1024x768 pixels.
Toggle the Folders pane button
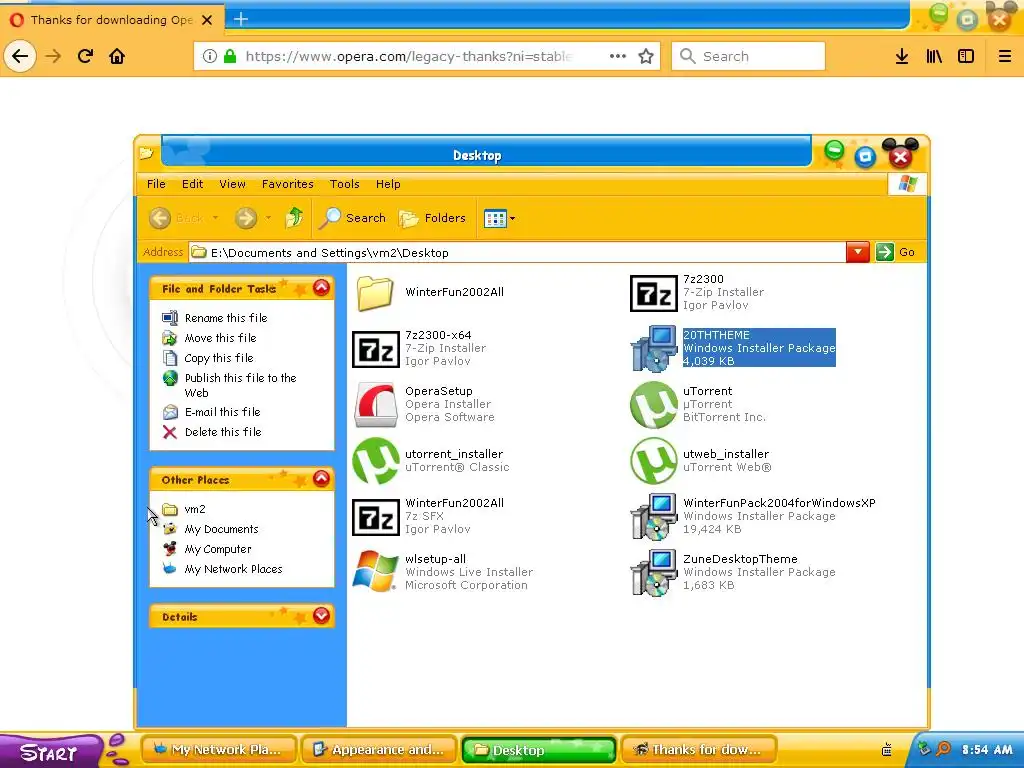(x=432, y=218)
